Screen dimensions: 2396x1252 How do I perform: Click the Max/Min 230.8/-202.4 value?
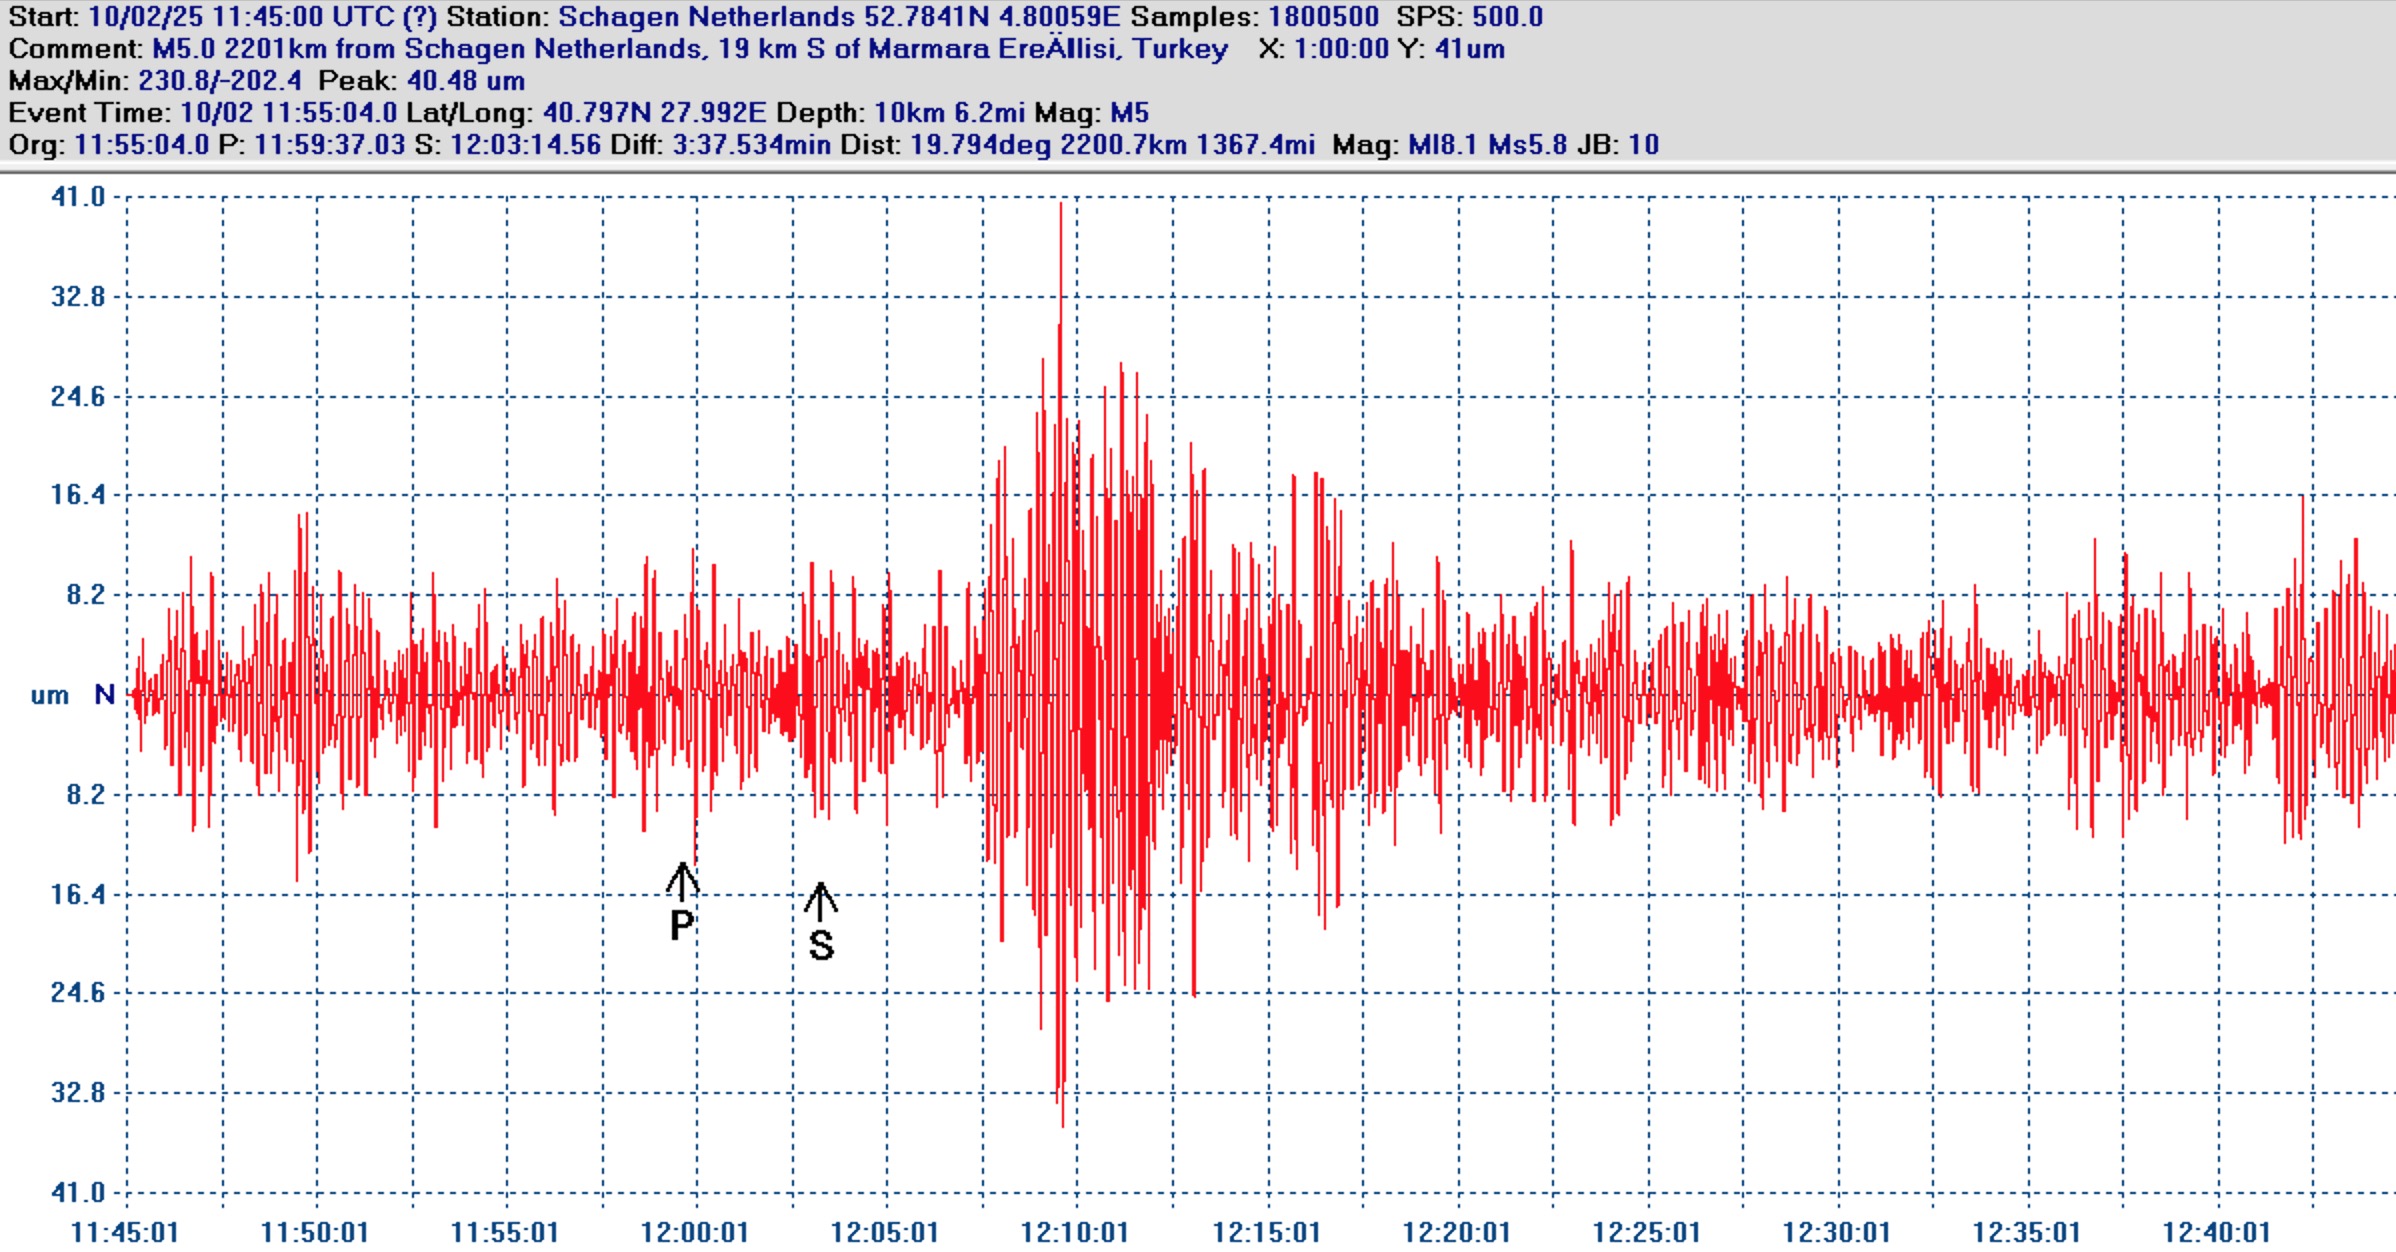[x=219, y=81]
